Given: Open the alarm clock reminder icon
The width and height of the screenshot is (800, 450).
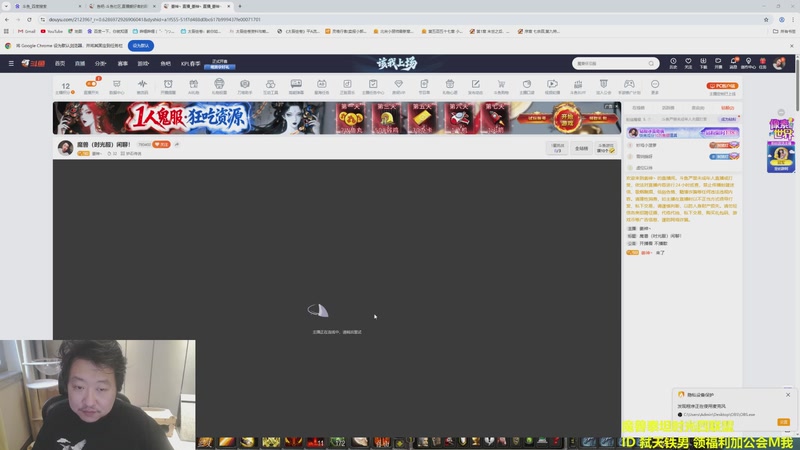Looking at the screenshot, I should pos(168,86).
